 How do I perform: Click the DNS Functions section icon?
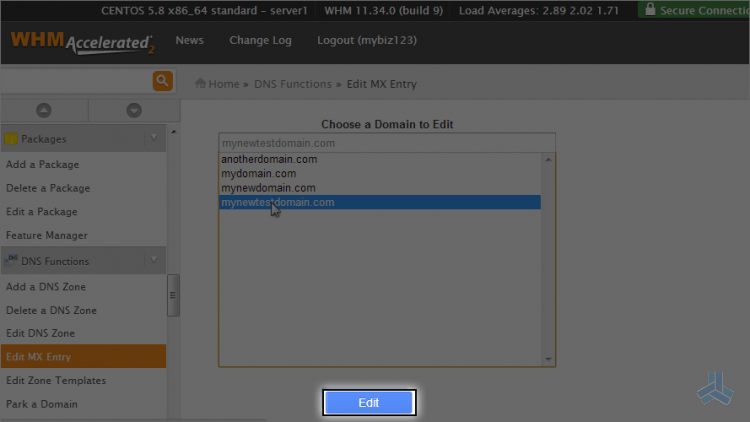pyautogui.click(x=11, y=261)
